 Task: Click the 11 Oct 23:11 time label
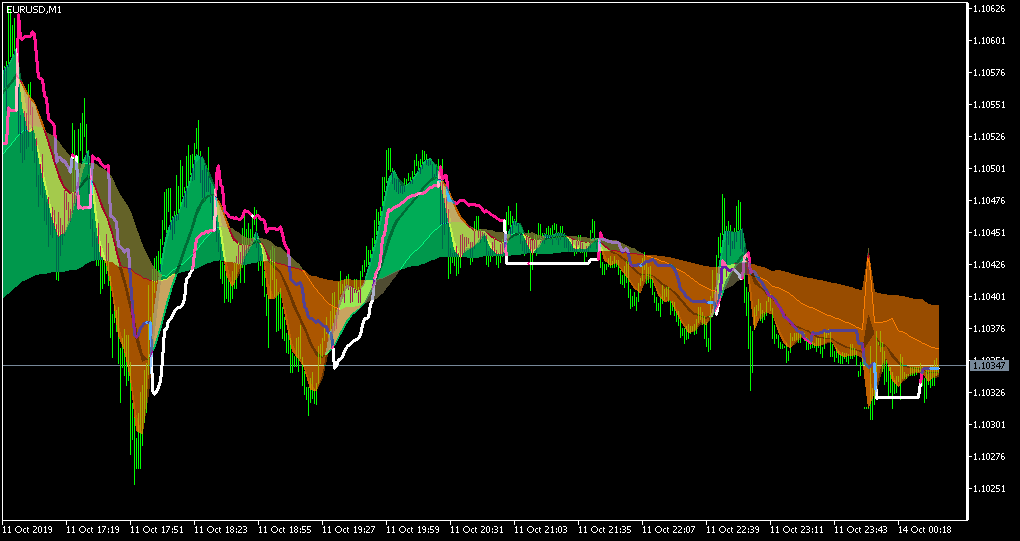(x=796, y=529)
